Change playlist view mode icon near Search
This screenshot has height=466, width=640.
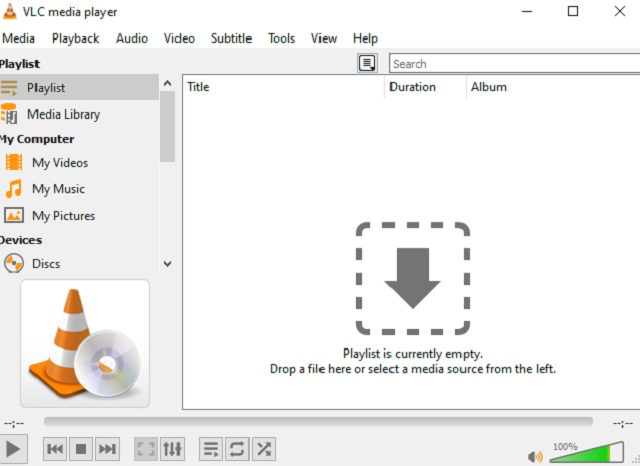(367, 63)
